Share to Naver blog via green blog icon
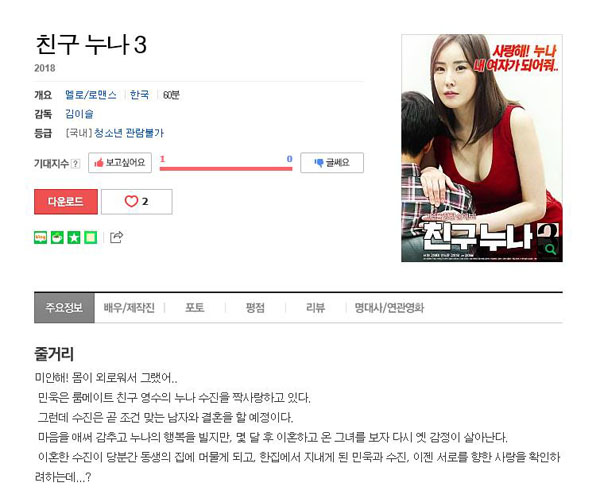The image size is (600, 502). (41, 238)
